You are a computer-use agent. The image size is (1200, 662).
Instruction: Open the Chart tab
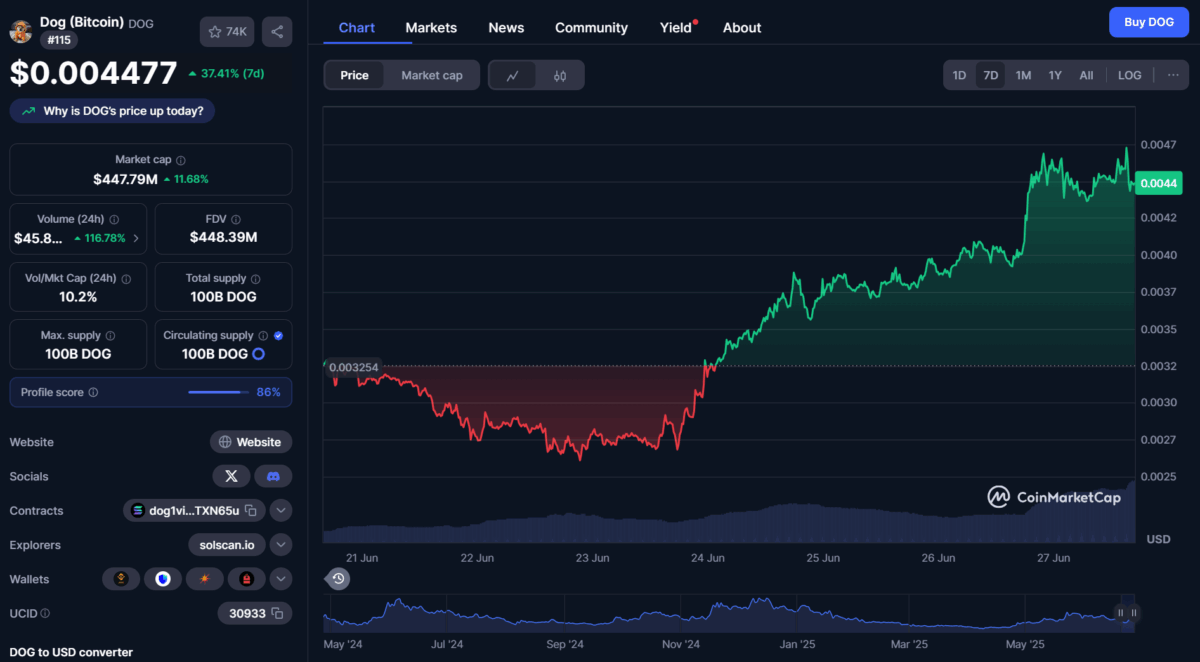pyautogui.click(x=357, y=27)
